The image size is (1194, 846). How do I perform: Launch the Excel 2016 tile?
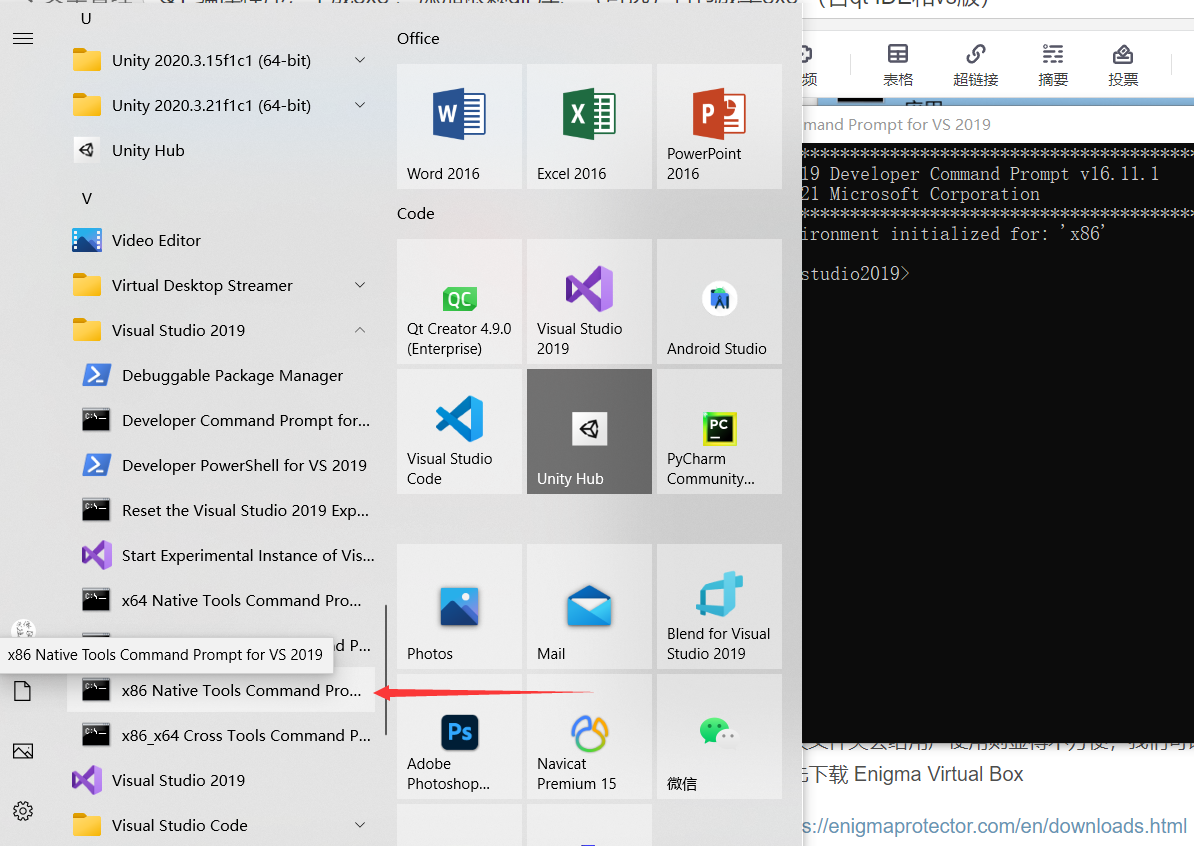(589, 126)
